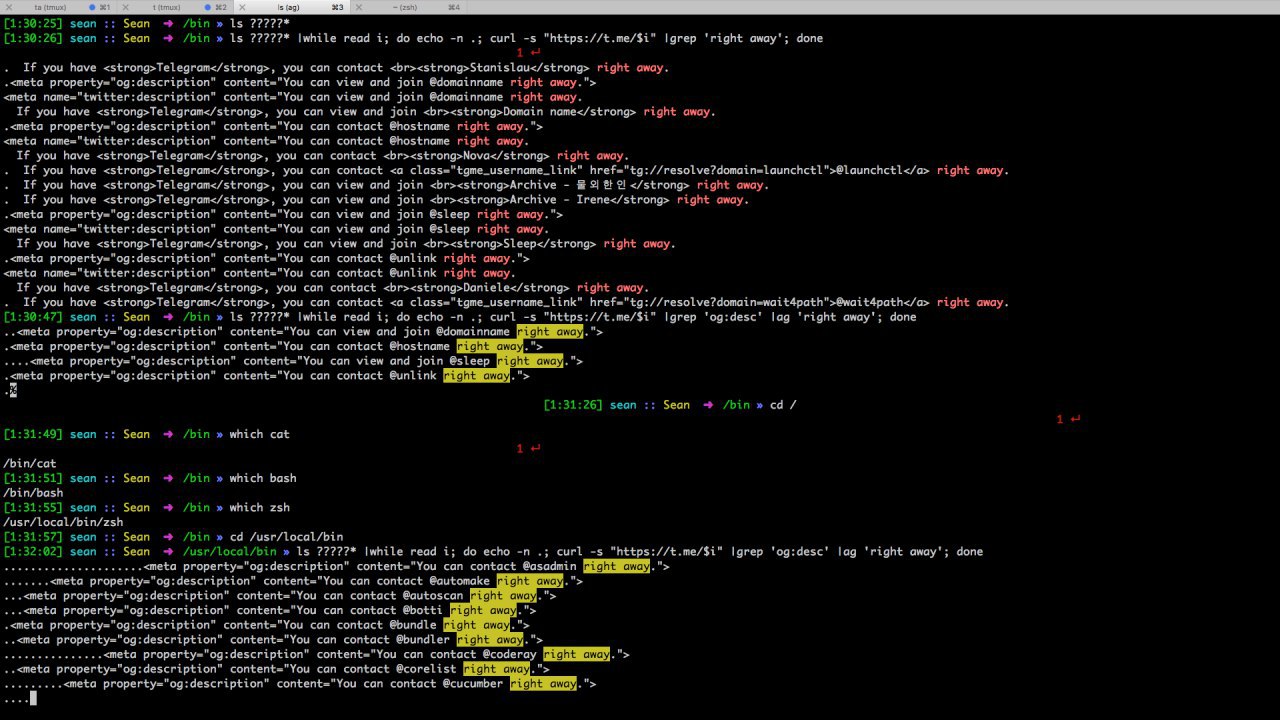Screen dimensions: 1280x720
Task: Click the 'which bash' command
Action: [x=263, y=478]
